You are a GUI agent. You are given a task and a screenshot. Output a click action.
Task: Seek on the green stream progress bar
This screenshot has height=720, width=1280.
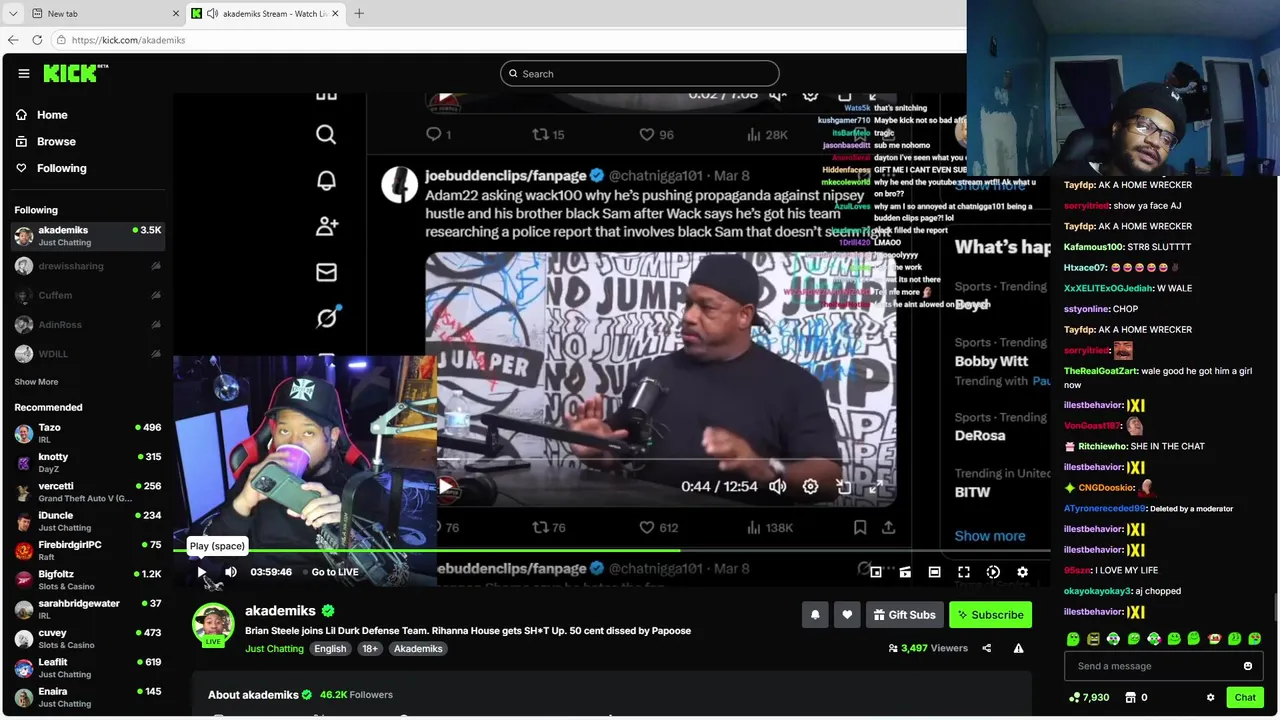[x=610, y=550]
